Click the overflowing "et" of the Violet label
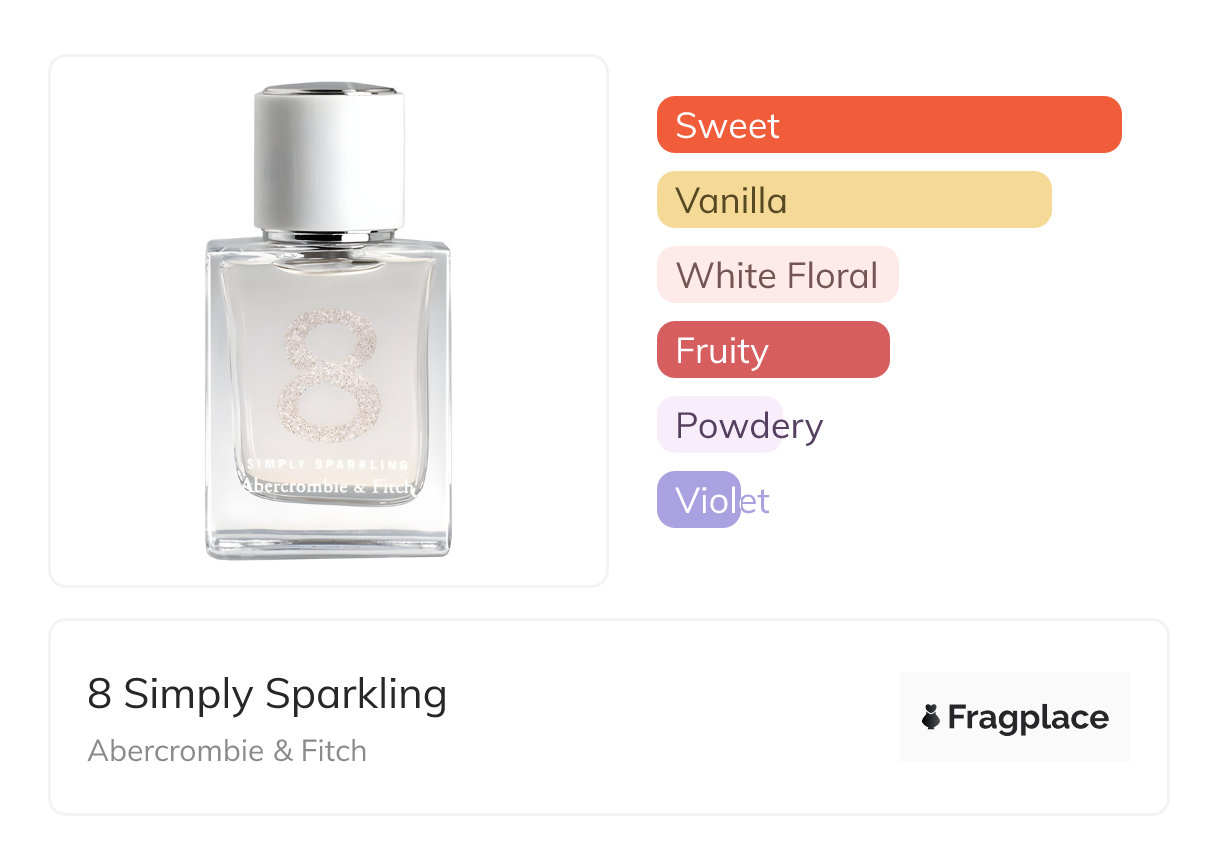Screen dimensions: 1218x864 755,500
